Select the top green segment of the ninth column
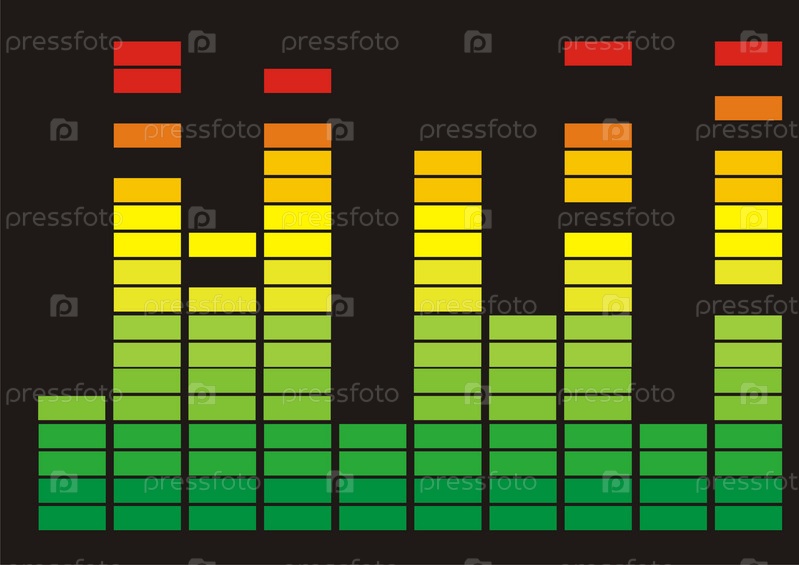 tap(673, 436)
